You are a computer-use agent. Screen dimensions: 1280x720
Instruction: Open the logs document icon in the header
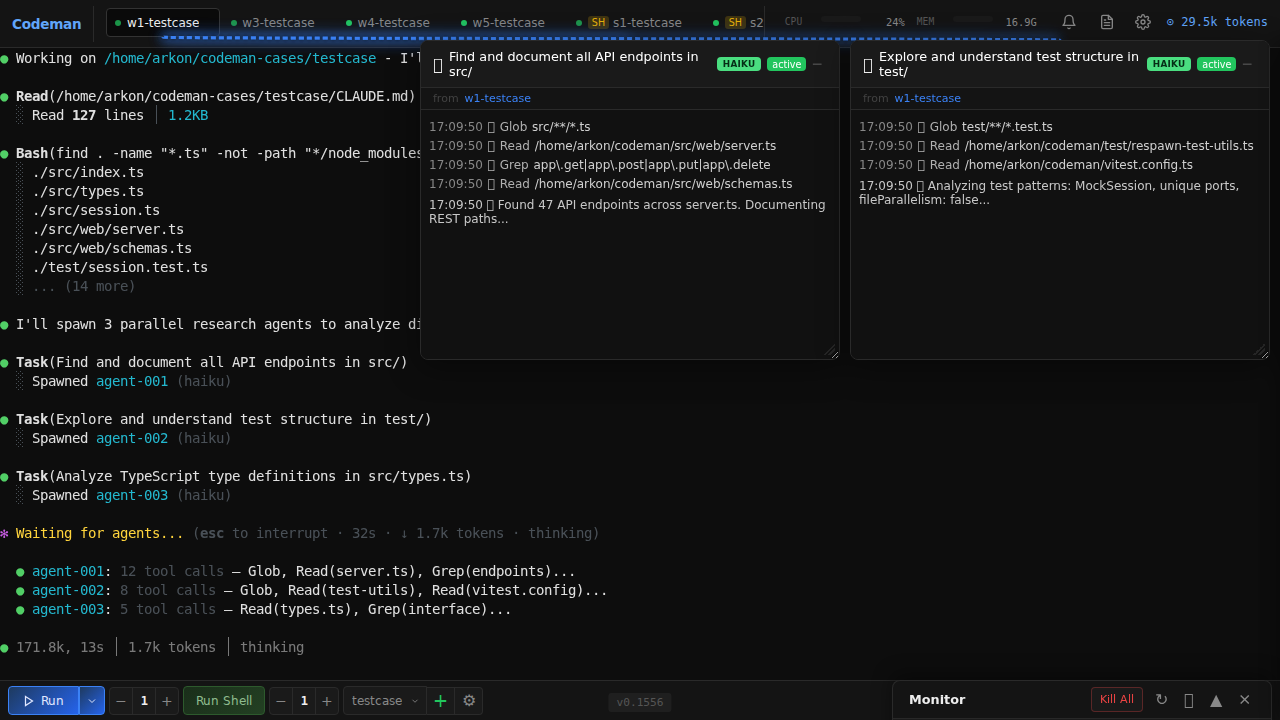pyautogui.click(x=1106, y=21)
